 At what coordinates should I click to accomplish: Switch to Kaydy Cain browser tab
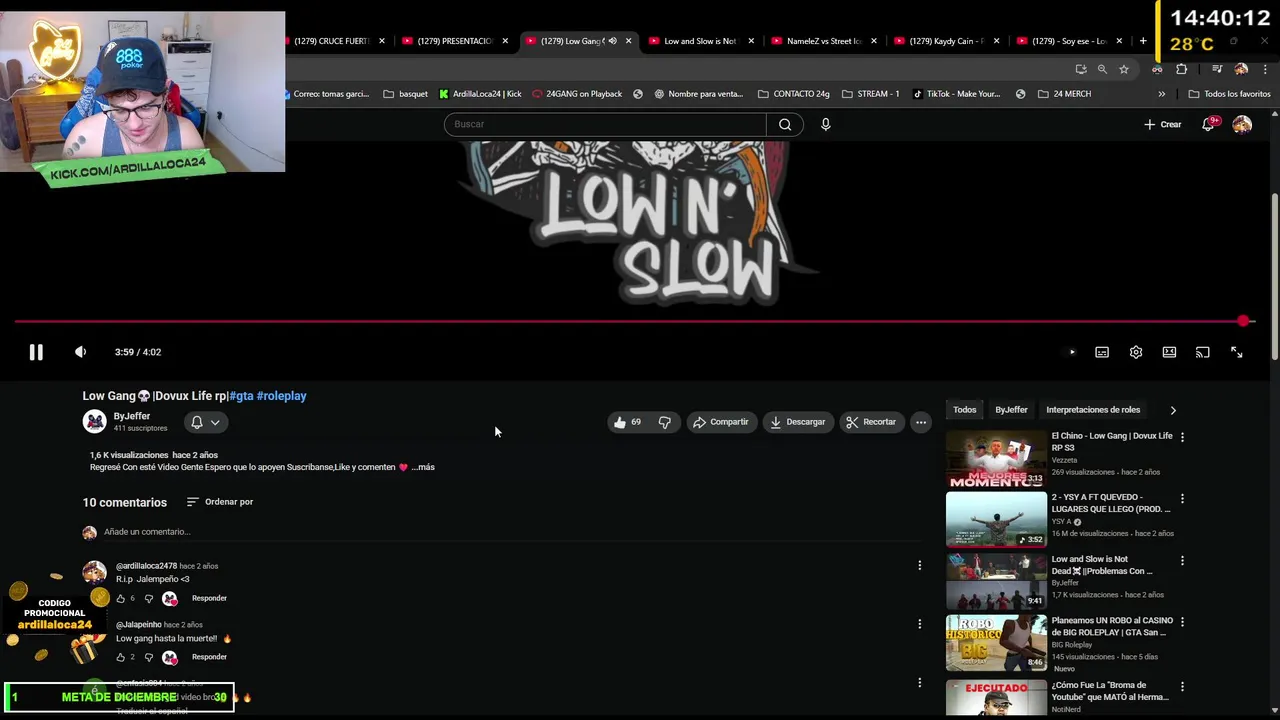(945, 41)
